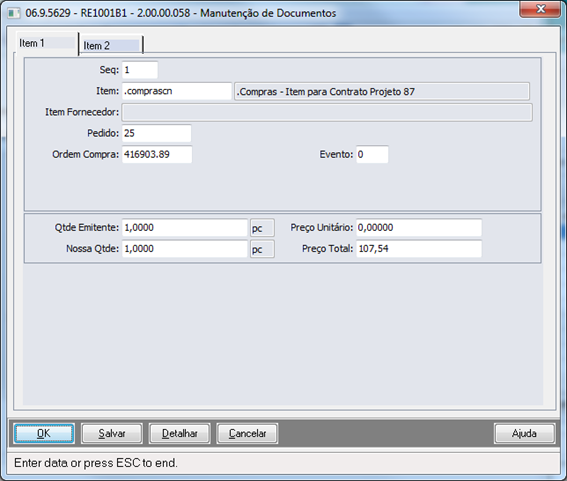Click the Preço Total label

tap(327, 249)
